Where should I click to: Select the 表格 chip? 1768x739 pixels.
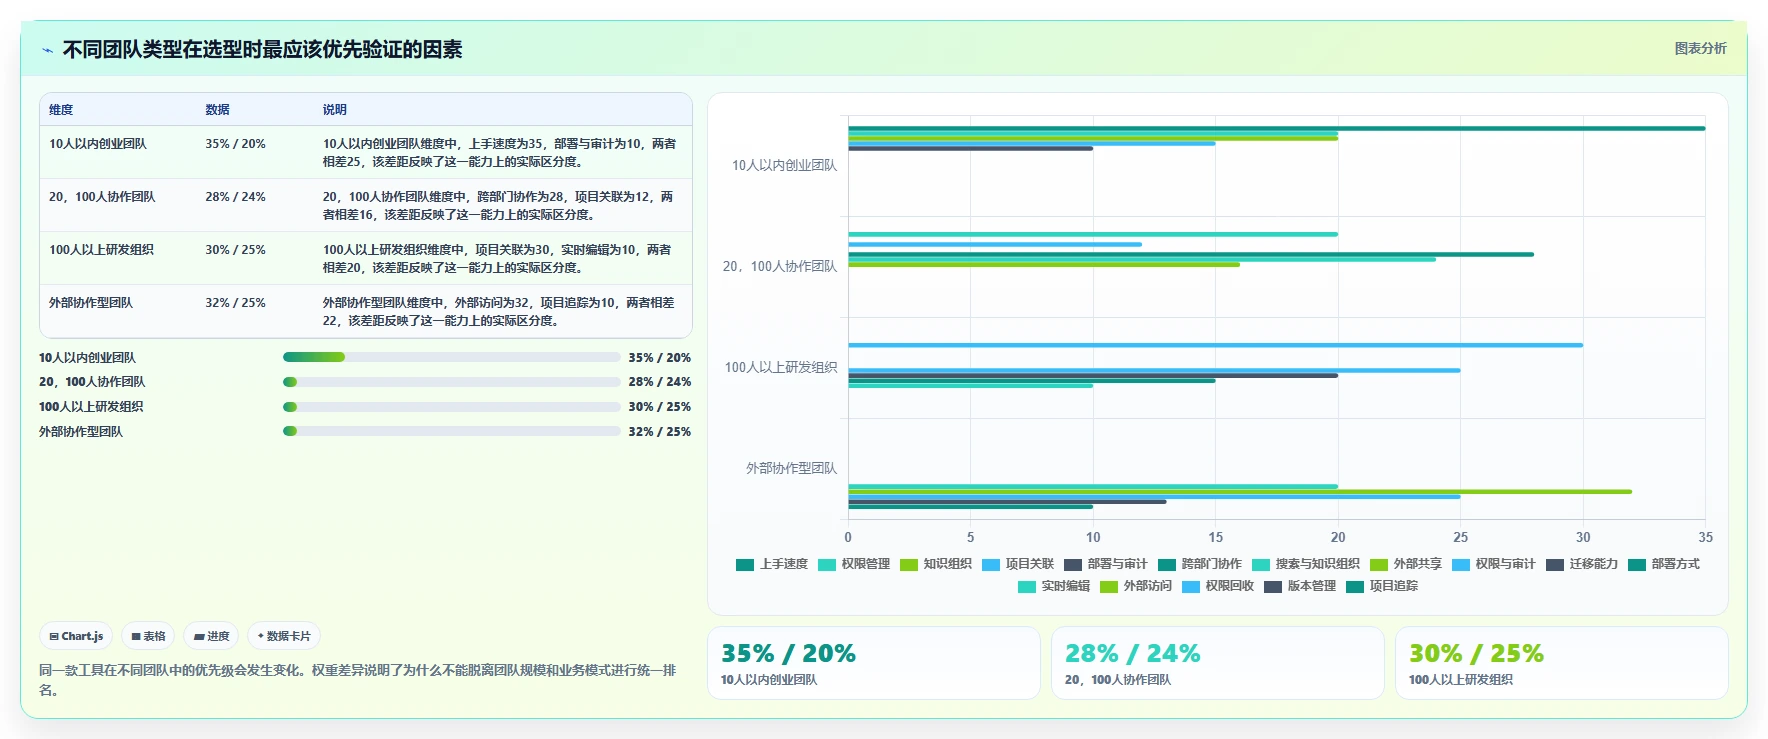pos(148,636)
